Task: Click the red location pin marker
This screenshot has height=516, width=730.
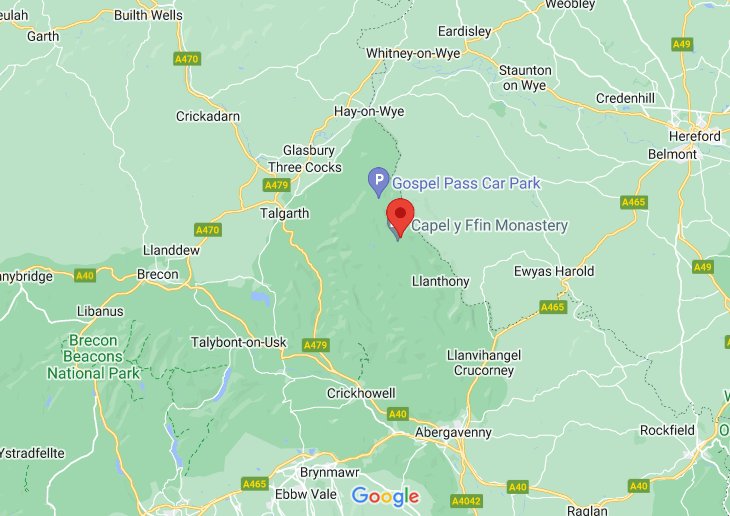Action: (x=400, y=215)
